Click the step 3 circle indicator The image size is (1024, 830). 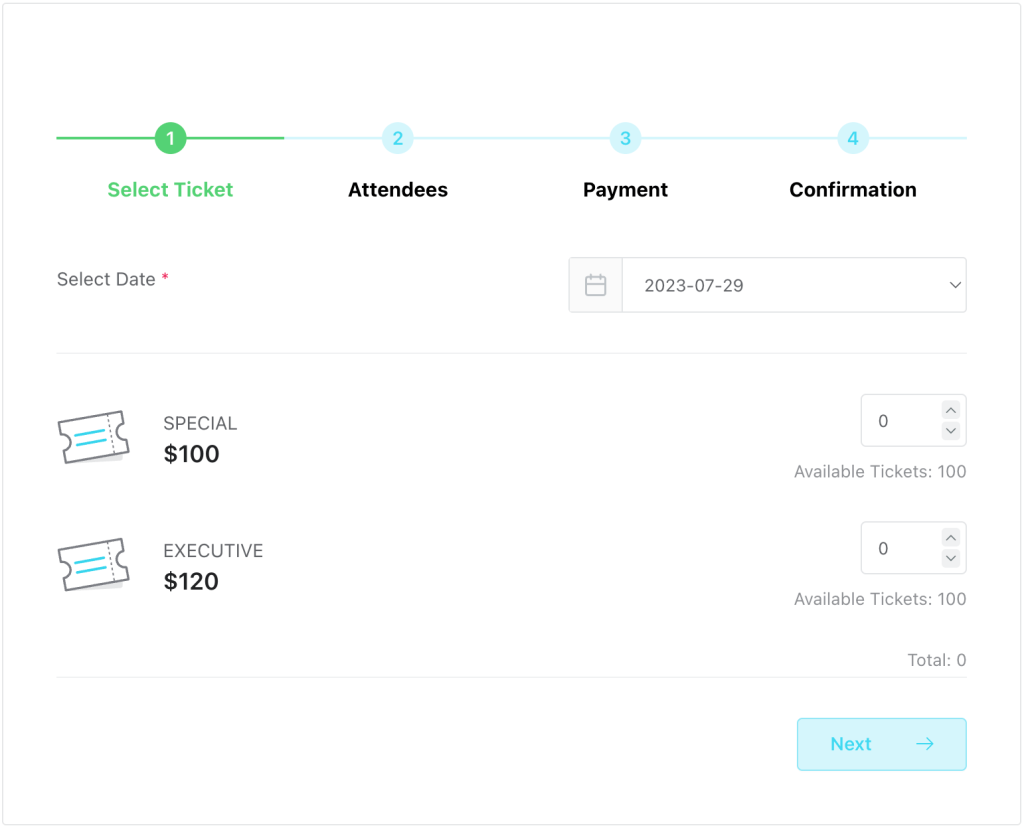[625, 138]
